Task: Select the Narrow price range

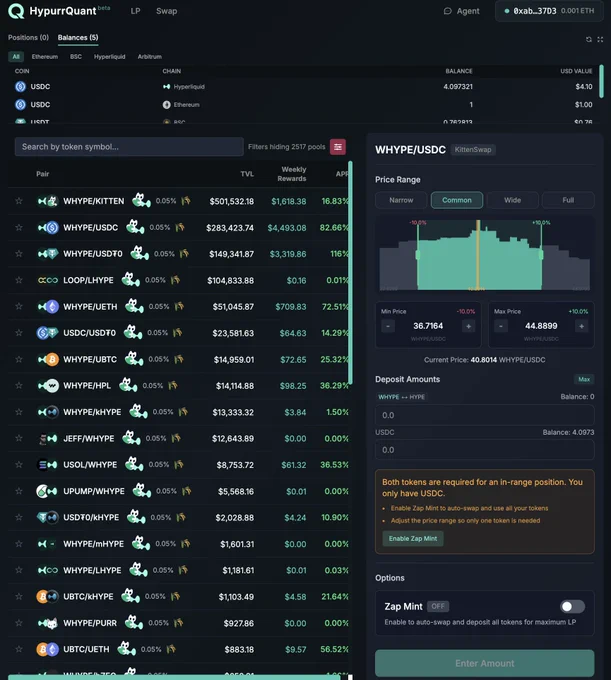Action: tap(401, 200)
